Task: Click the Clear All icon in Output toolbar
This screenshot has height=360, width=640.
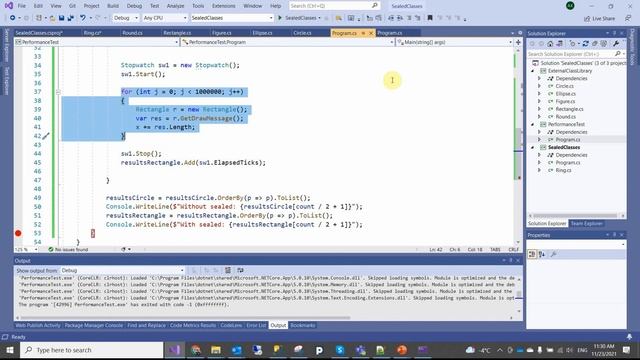Action: (228, 270)
